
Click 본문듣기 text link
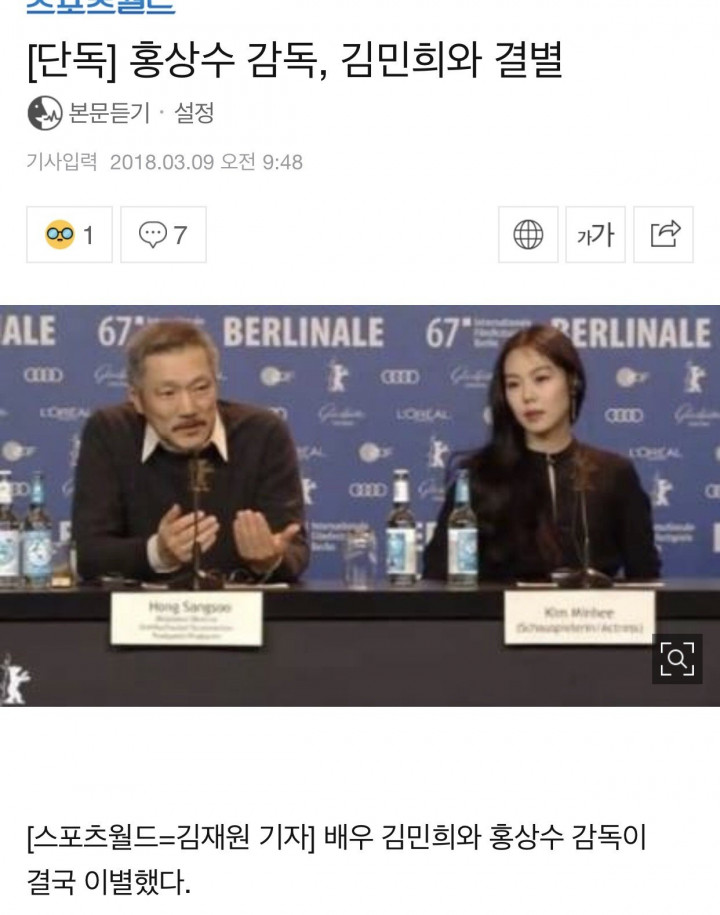tap(110, 113)
